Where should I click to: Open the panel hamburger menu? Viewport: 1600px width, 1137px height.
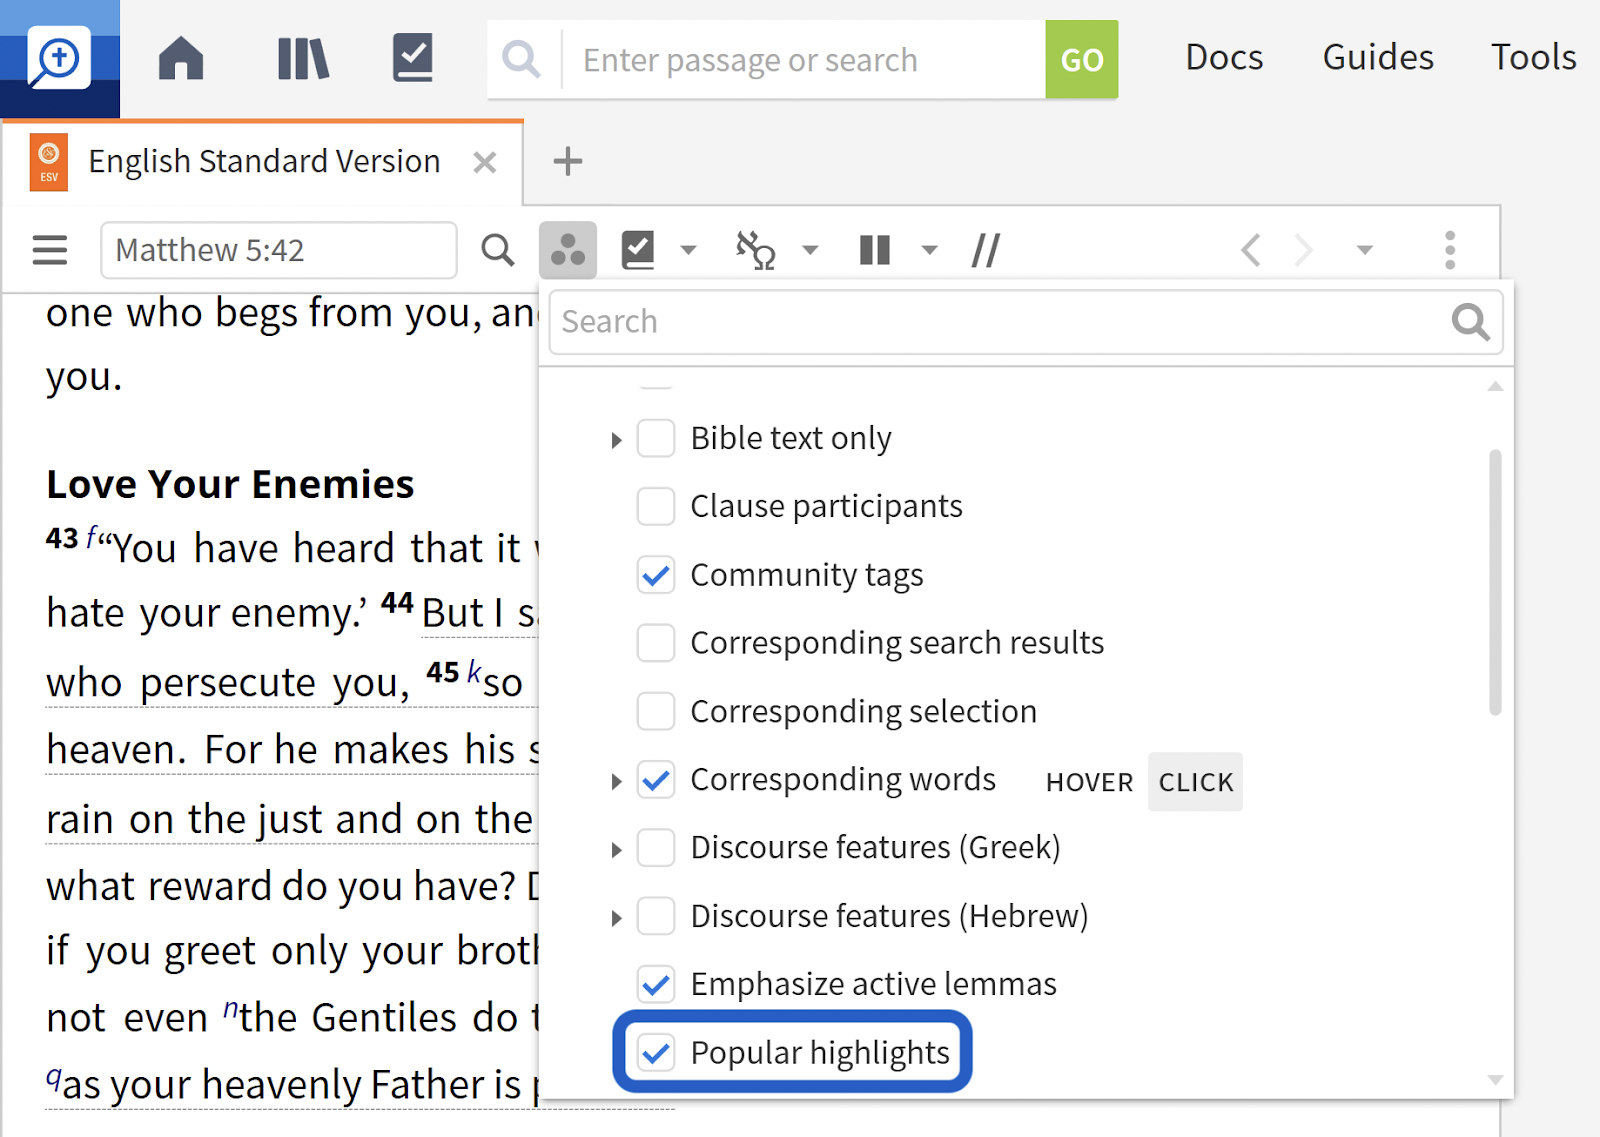click(50, 250)
